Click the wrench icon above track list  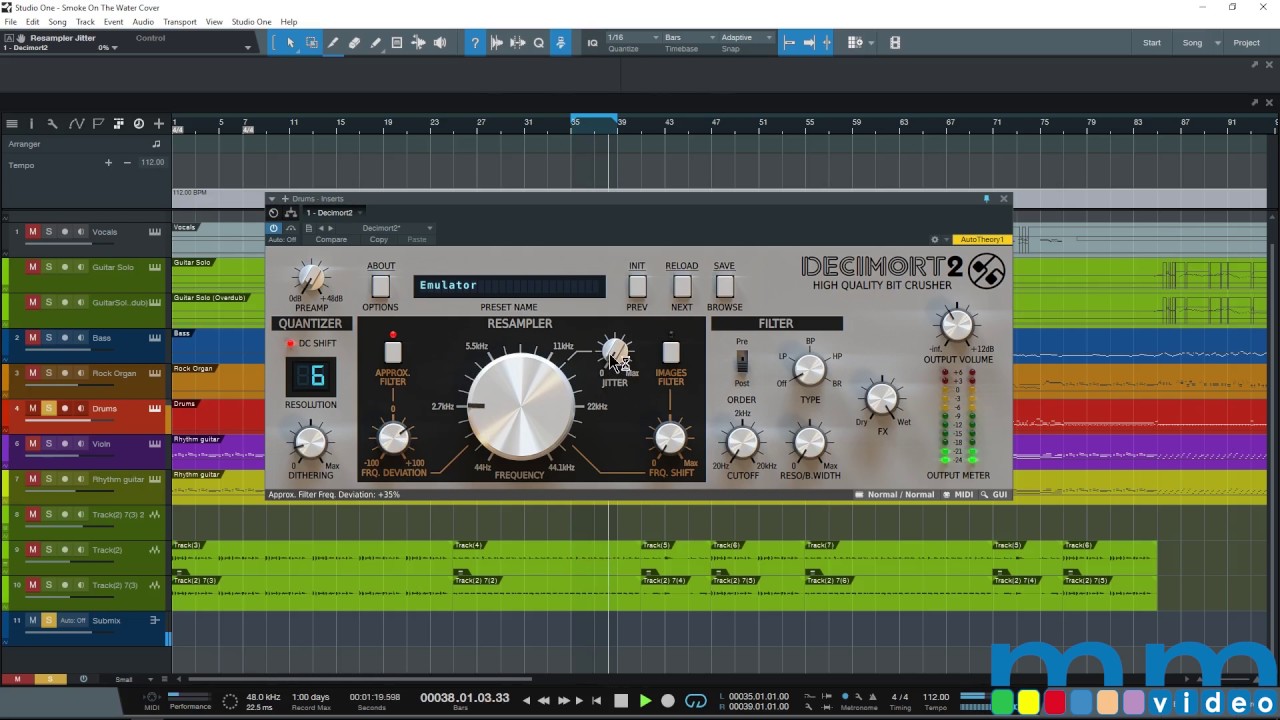(52, 124)
